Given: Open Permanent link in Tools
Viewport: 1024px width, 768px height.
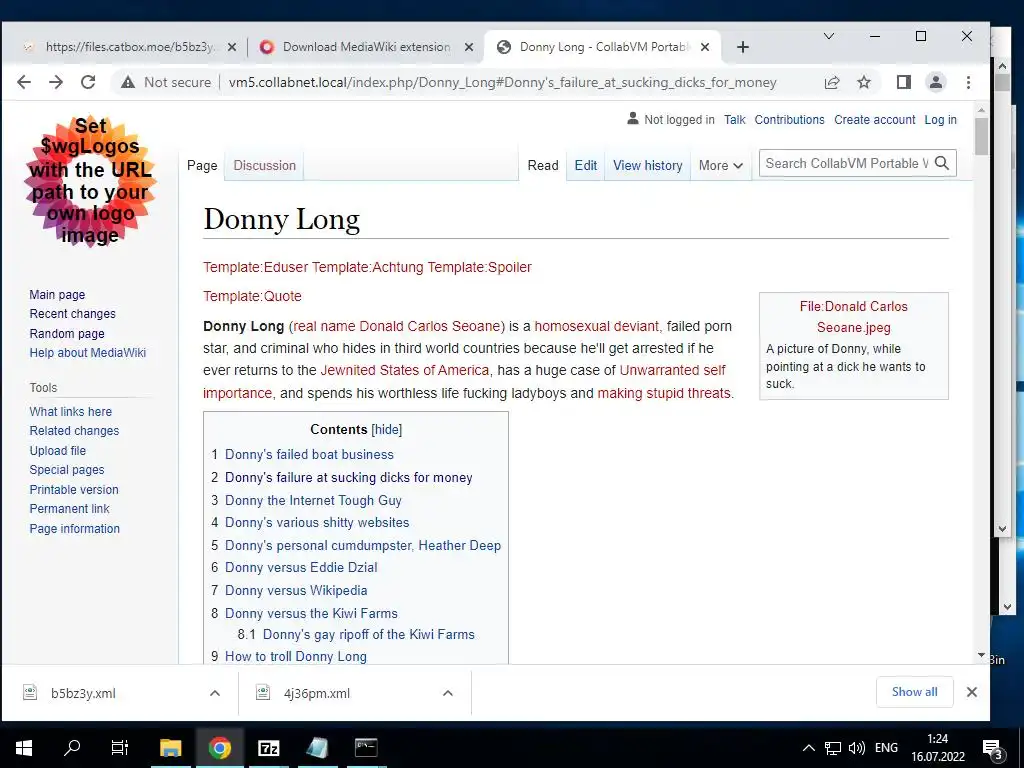Looking at the screenshot, I should pos(69,509).
